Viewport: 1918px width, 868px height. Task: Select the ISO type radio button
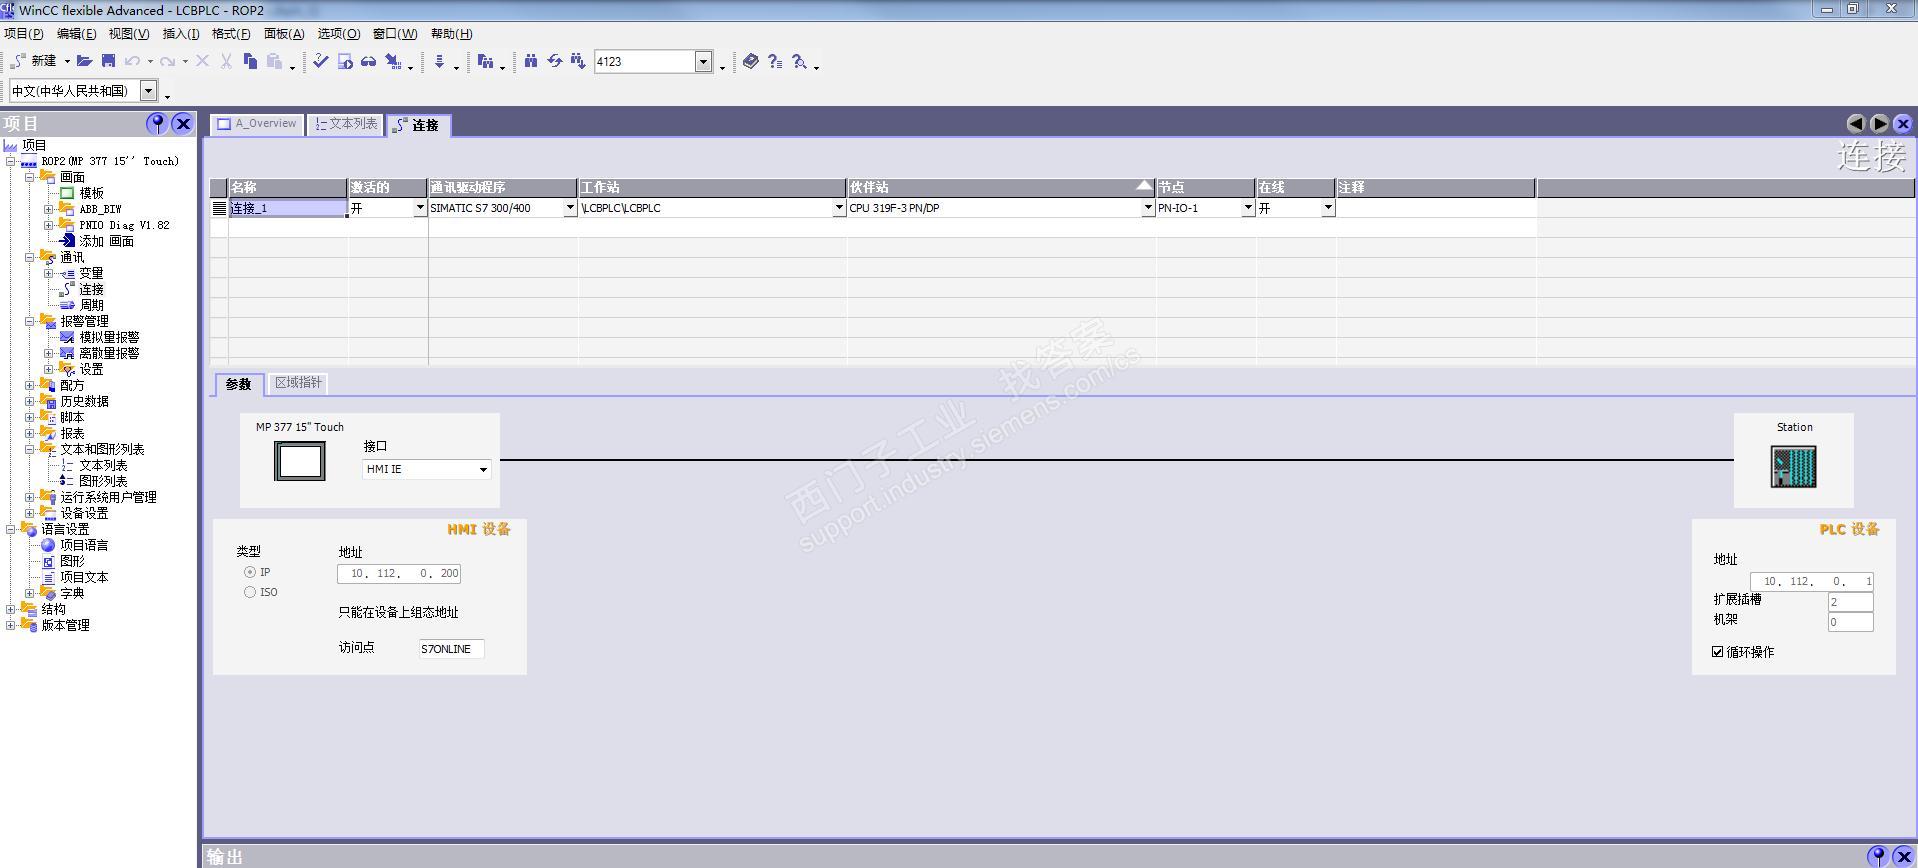pos(250,592)
